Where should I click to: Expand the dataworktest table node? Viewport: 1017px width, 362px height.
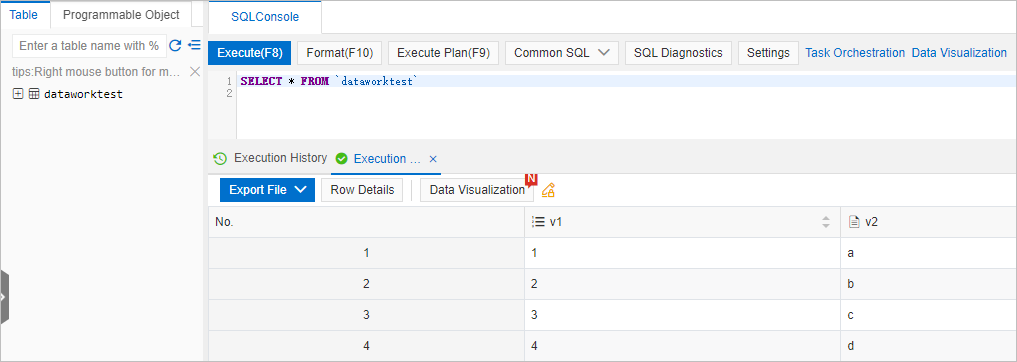18,94
